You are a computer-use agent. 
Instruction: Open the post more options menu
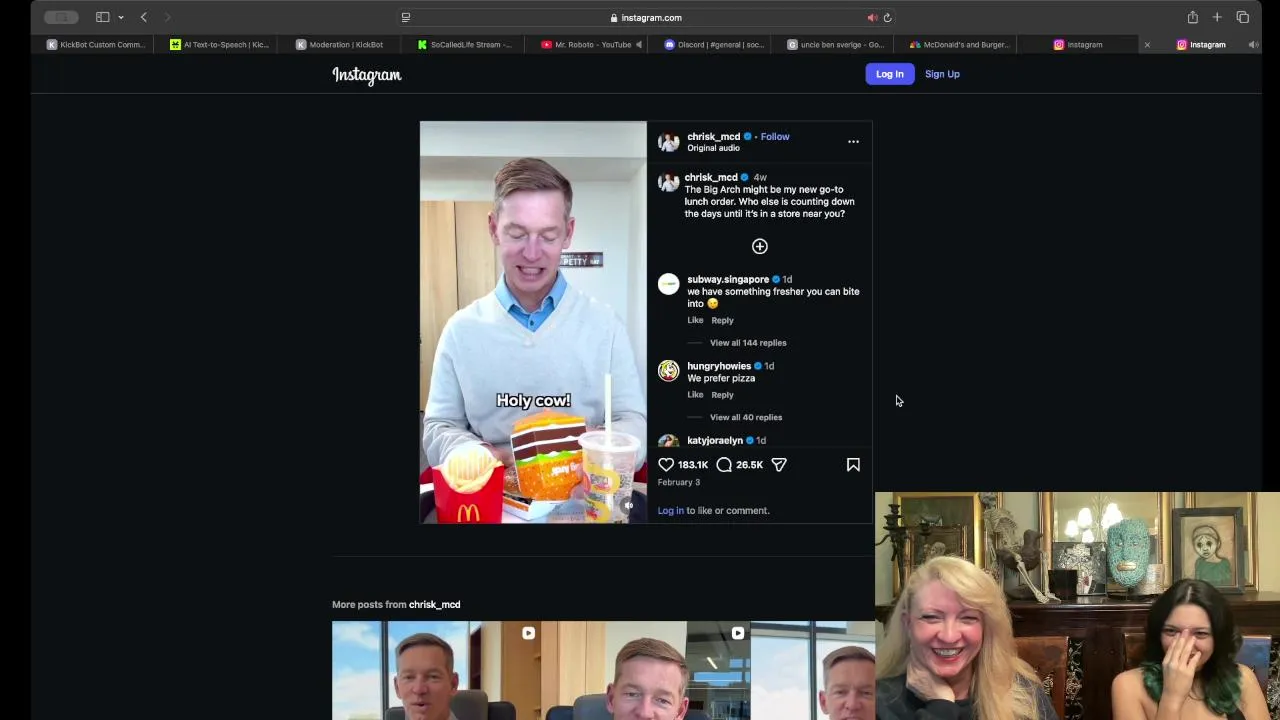(853, 142)
